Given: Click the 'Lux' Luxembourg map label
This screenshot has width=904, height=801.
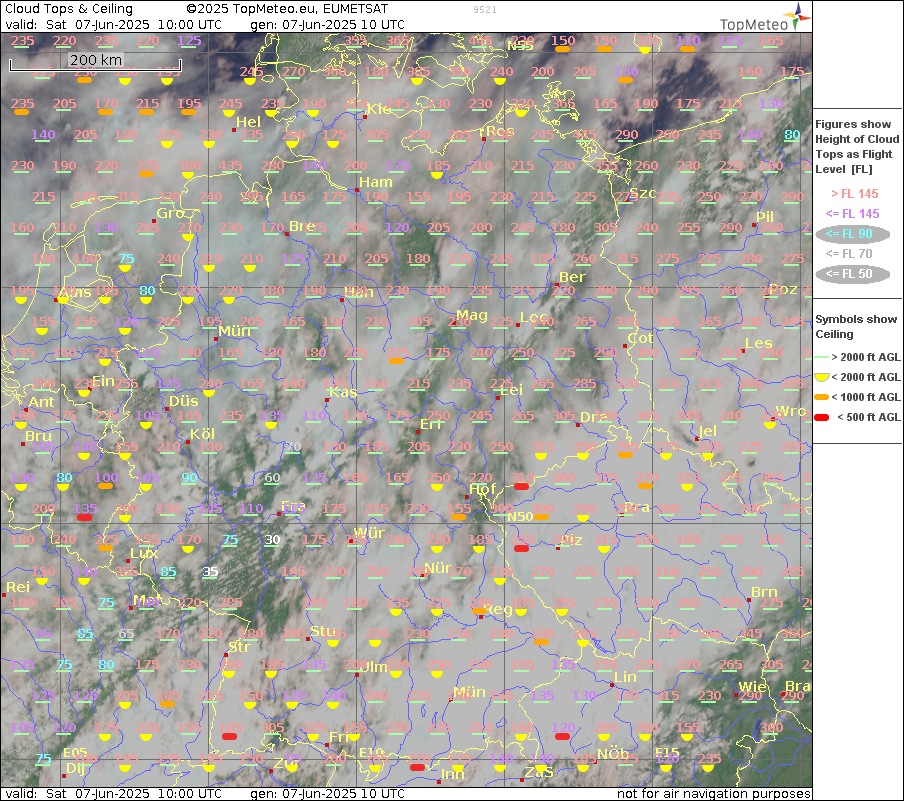Looking at the screenshot, I should tap(144, 554).
